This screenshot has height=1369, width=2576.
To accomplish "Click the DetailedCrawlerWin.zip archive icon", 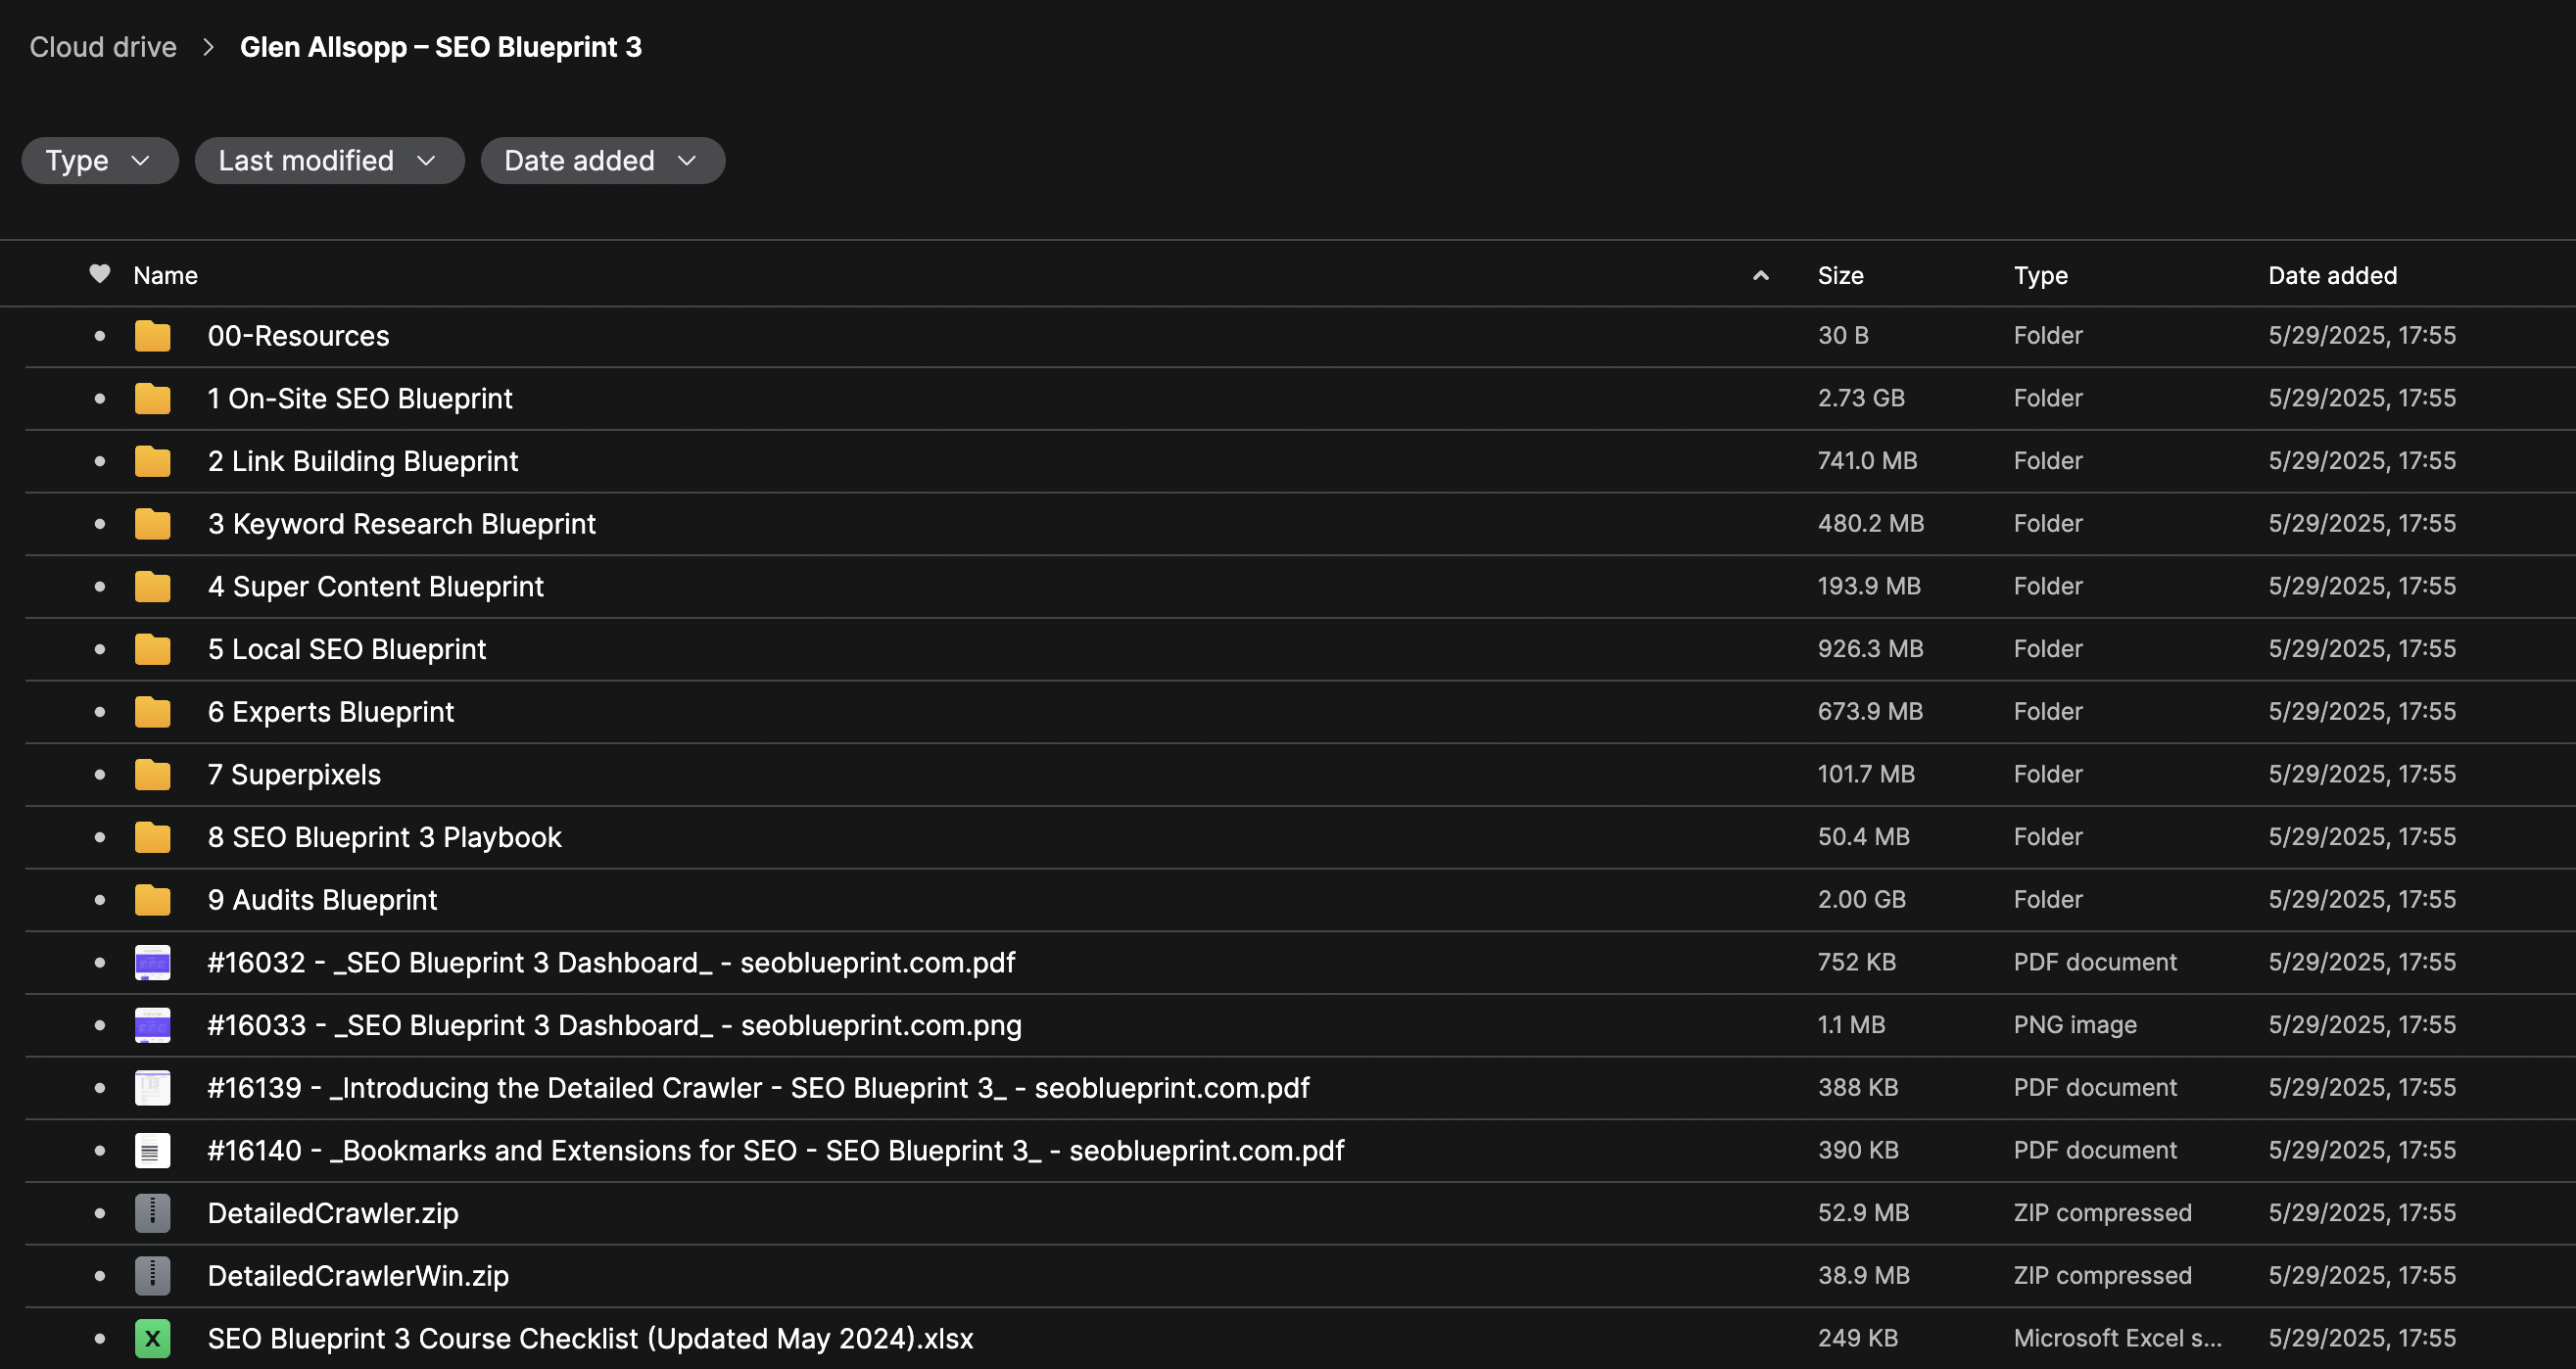I will pos(153,1276).
